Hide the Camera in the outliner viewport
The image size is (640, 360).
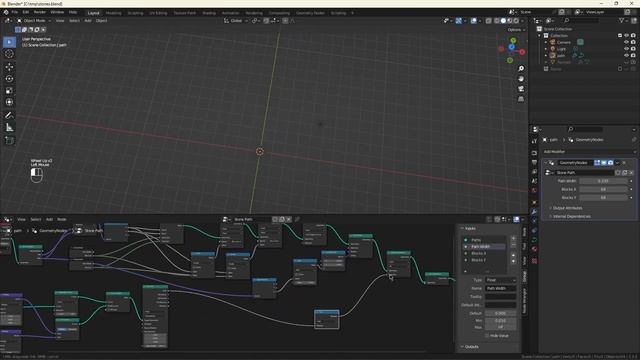[627, 42]
